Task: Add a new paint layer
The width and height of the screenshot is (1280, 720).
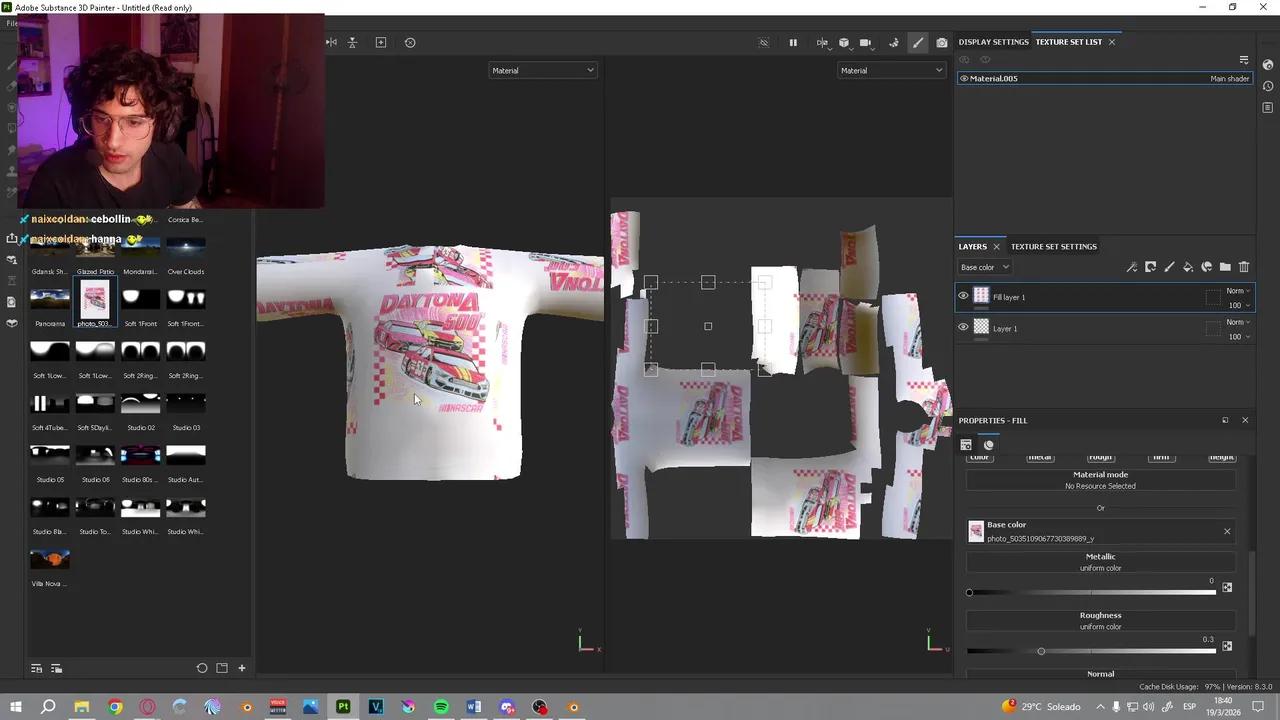Action: pos(1169,267)
